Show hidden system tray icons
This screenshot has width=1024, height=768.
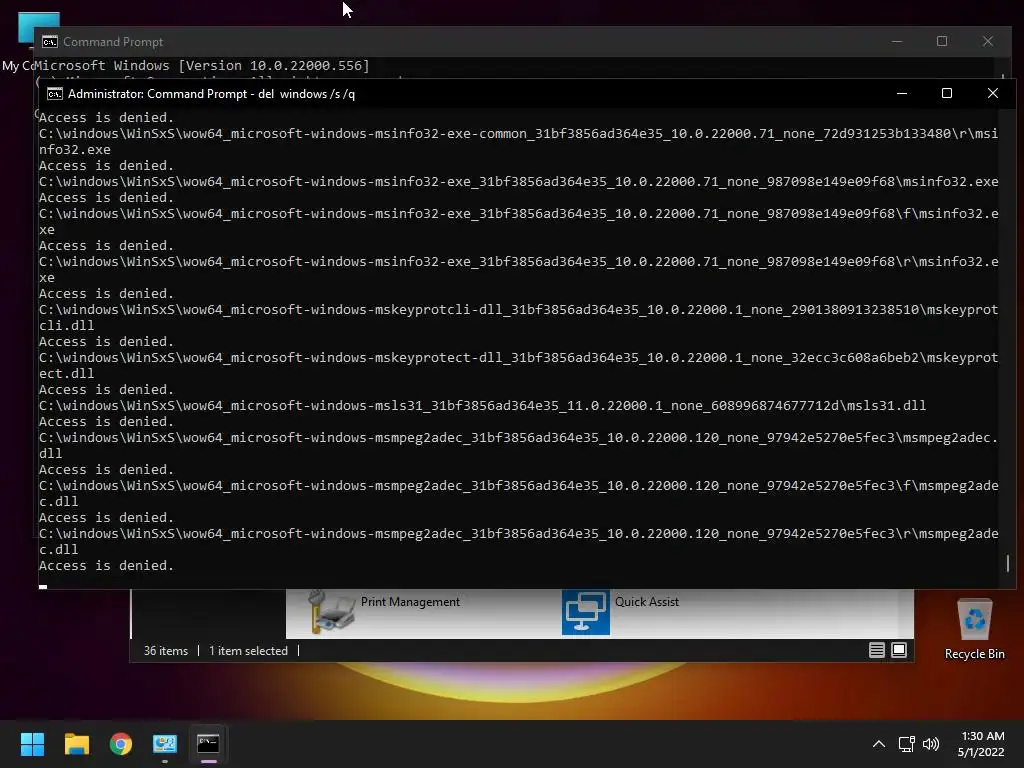tap(879, 744)
